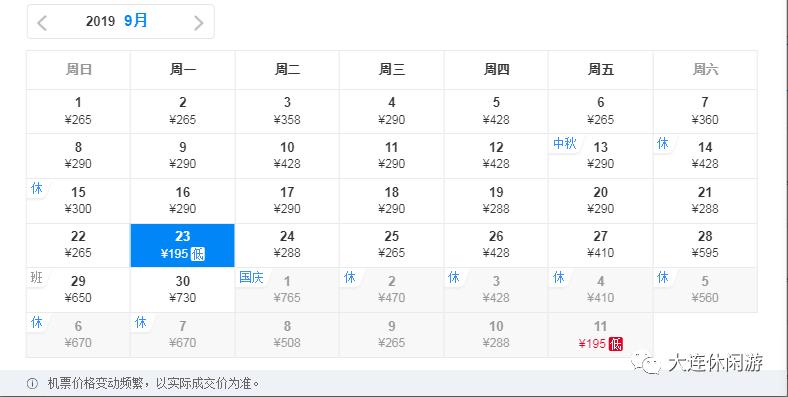Choose September 5 at ¥428

click(496, 112)
